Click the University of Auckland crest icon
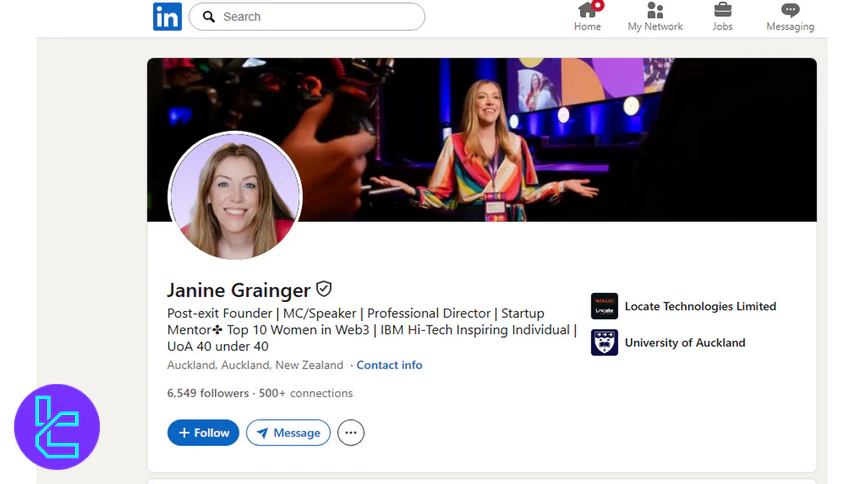 tap(604, 342)
